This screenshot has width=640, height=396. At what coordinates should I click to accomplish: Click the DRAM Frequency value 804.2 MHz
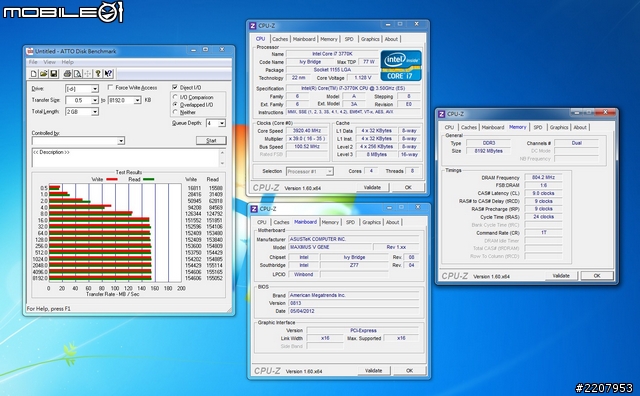point(543,178)
